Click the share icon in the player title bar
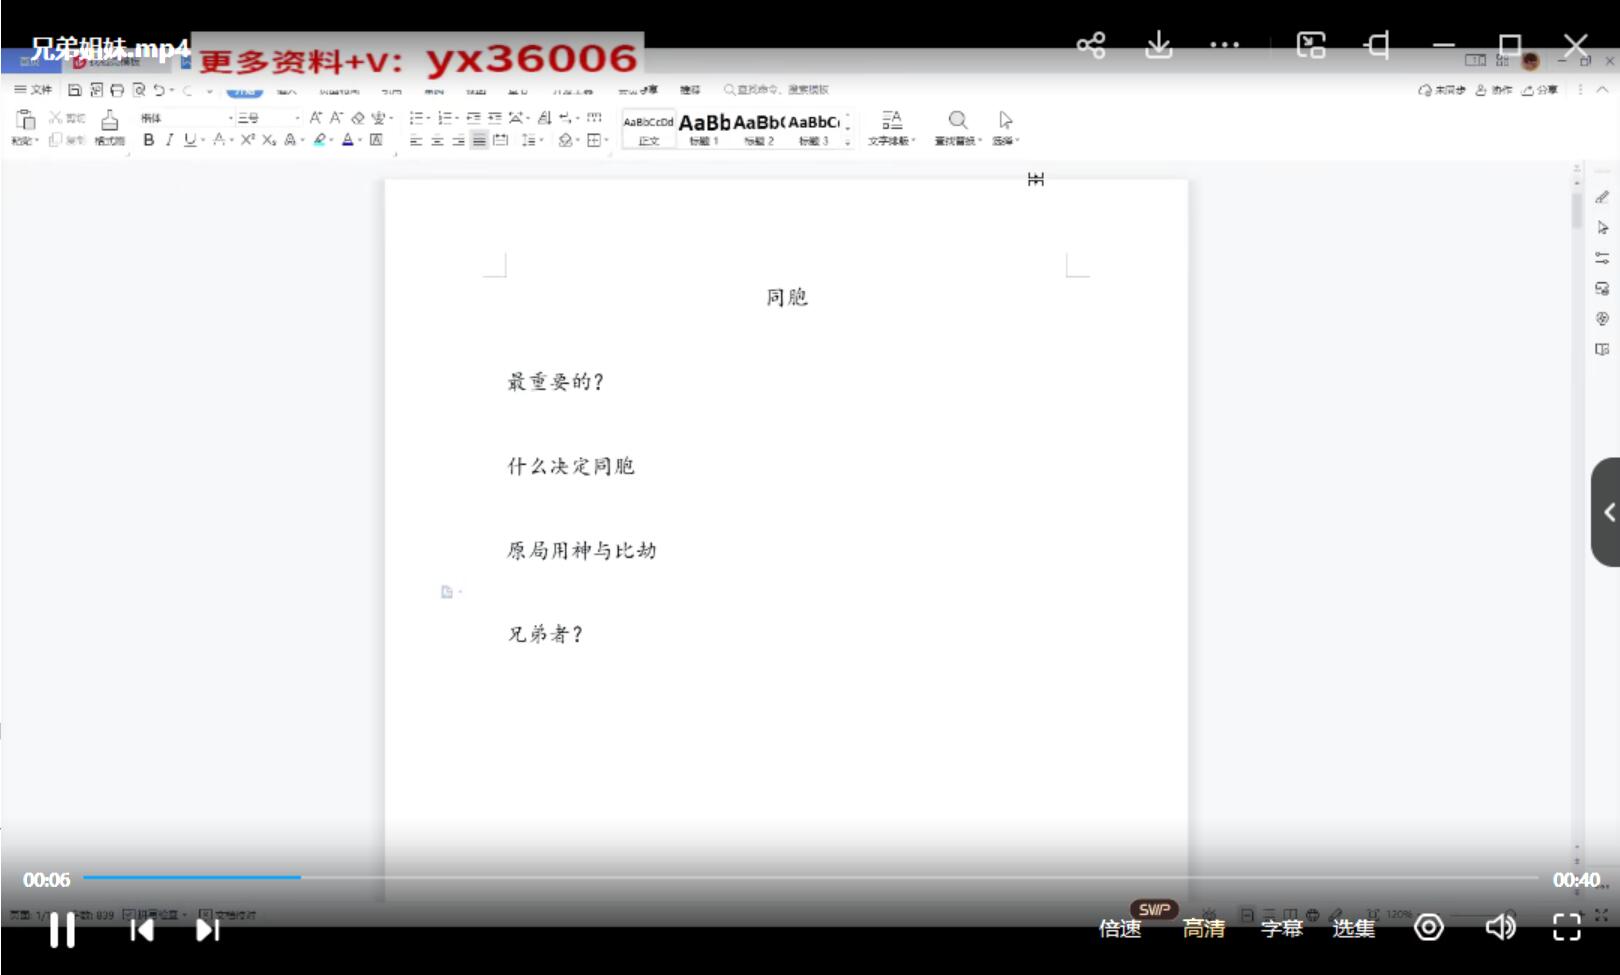 (x=1089, y=44)
